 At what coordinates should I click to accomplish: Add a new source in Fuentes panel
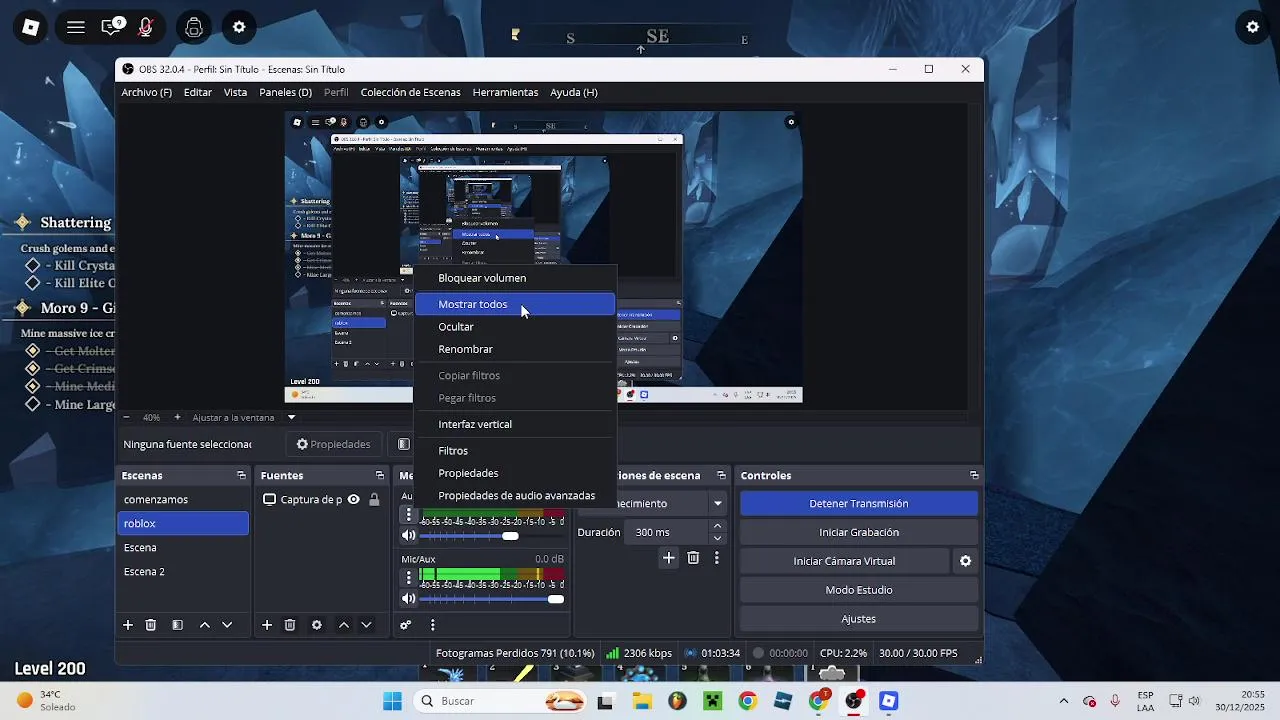point(267,625)
